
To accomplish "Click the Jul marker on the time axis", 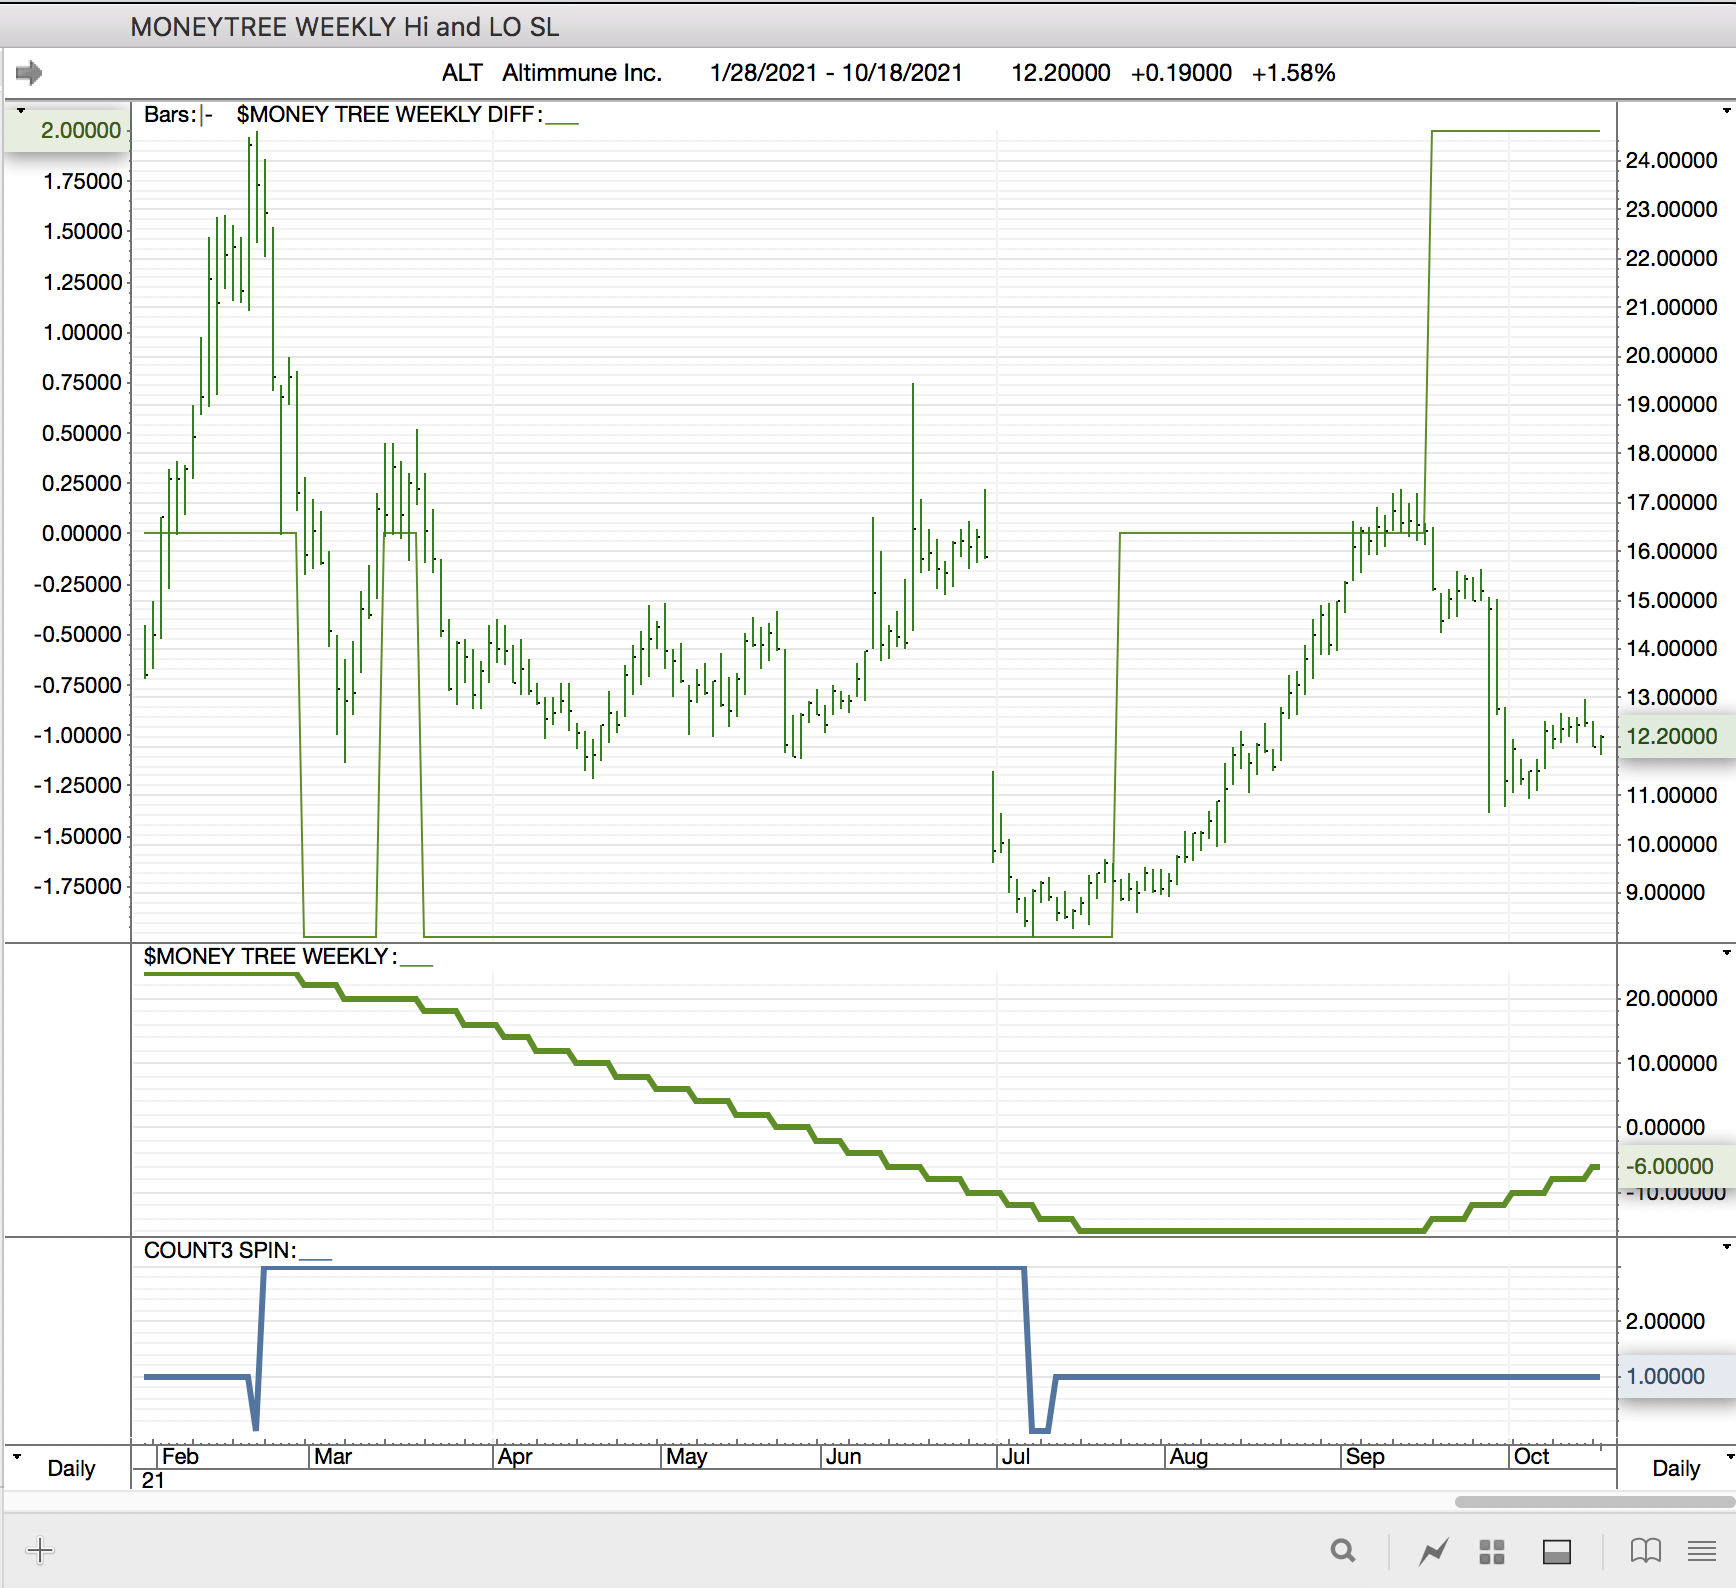I will click(1016, 1457).
